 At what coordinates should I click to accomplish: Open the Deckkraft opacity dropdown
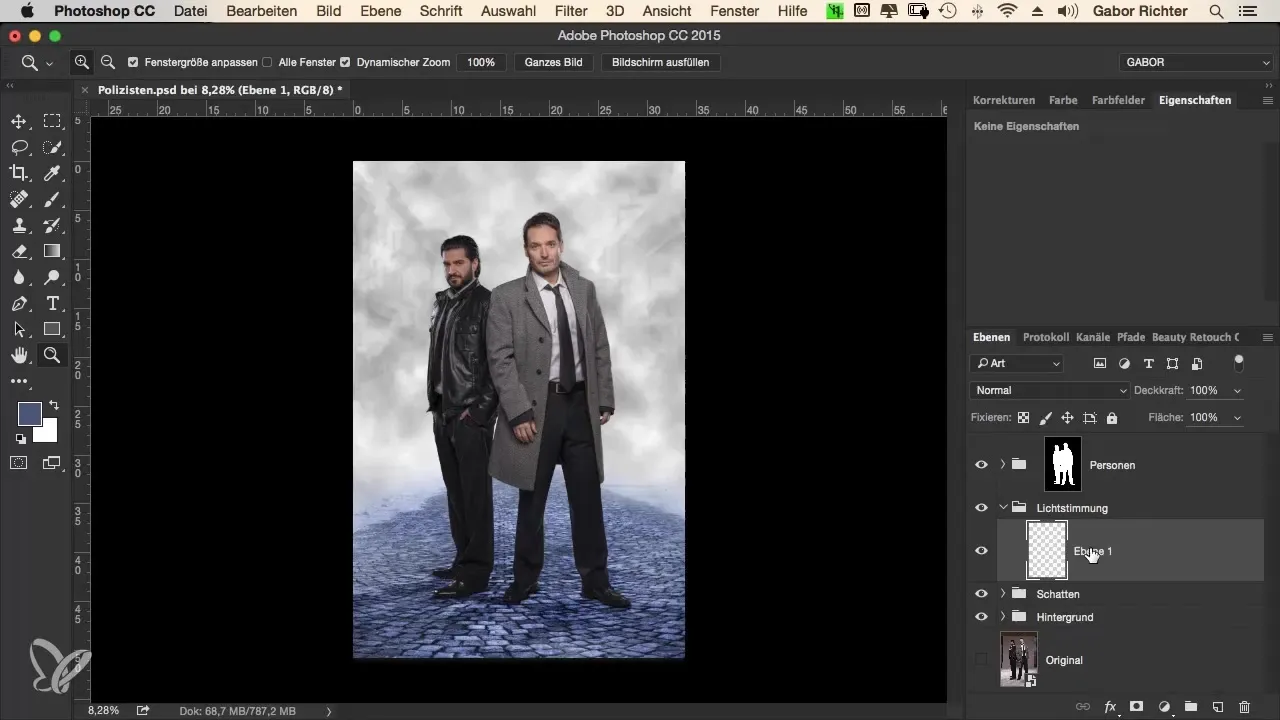(x=1239, y=390)
